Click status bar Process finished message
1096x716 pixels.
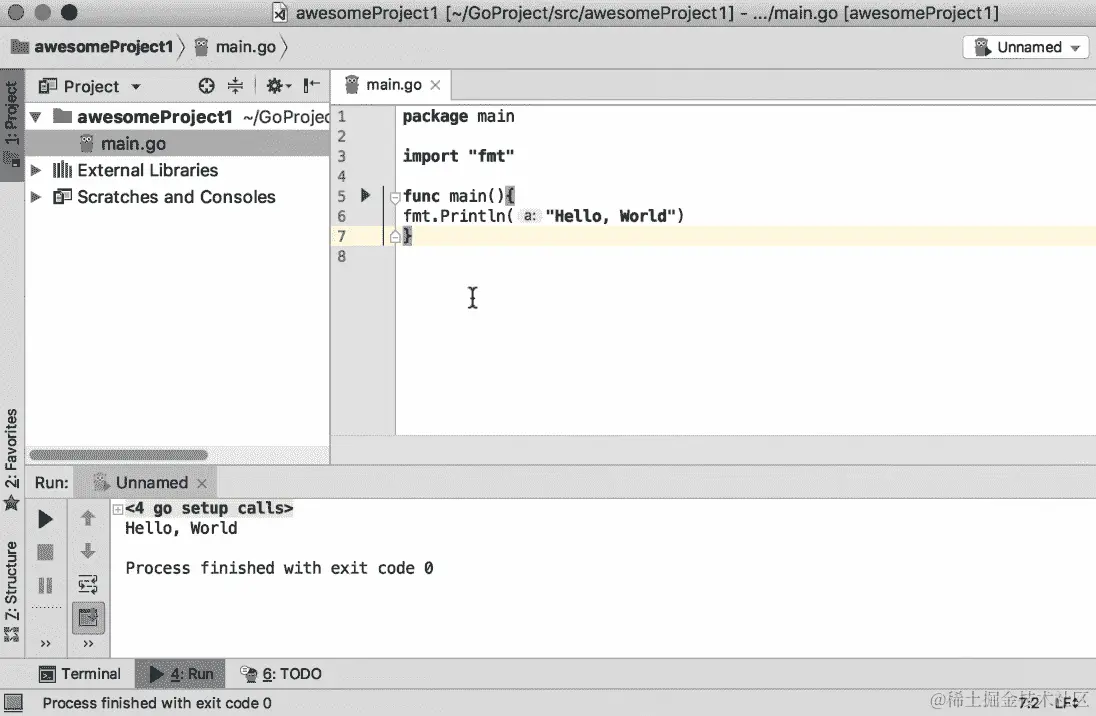tap(157, 703)
